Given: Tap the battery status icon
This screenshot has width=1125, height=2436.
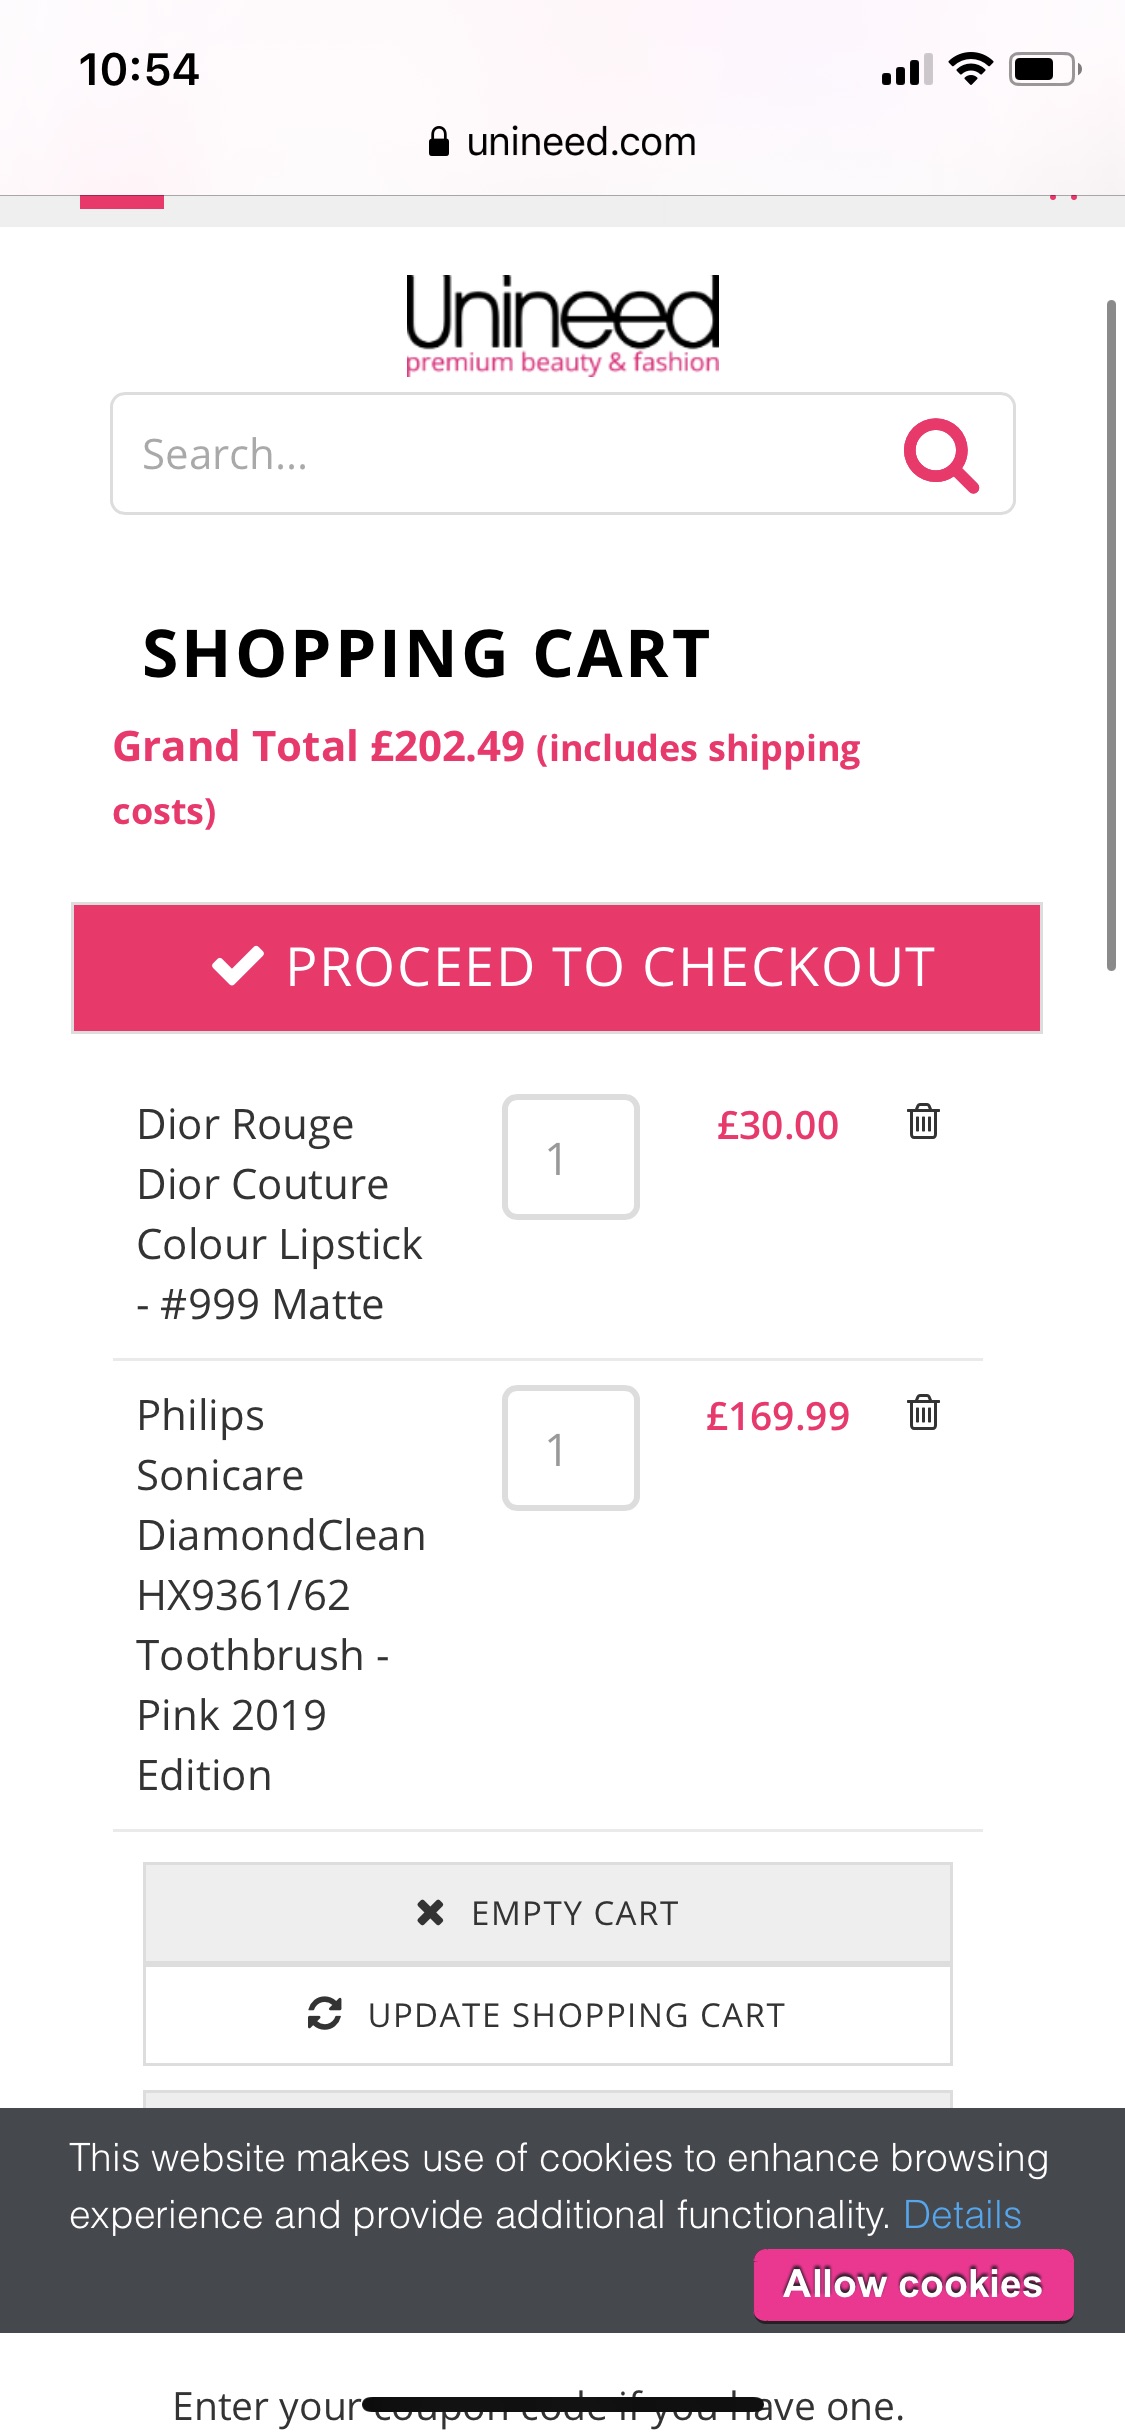Looking at the screenshot, I should [x=1045, y=69].
